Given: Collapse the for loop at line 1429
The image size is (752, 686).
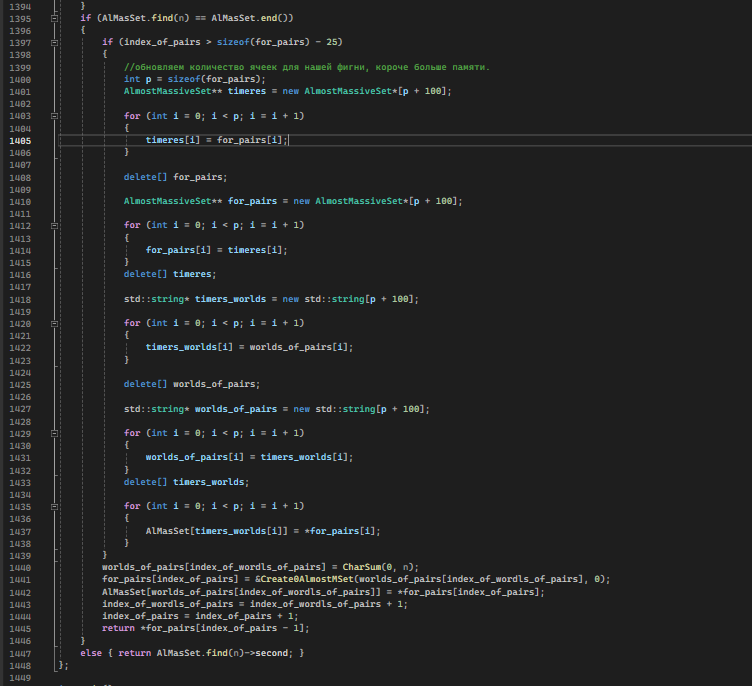Looking at the screenshot, I should point(55,433).
